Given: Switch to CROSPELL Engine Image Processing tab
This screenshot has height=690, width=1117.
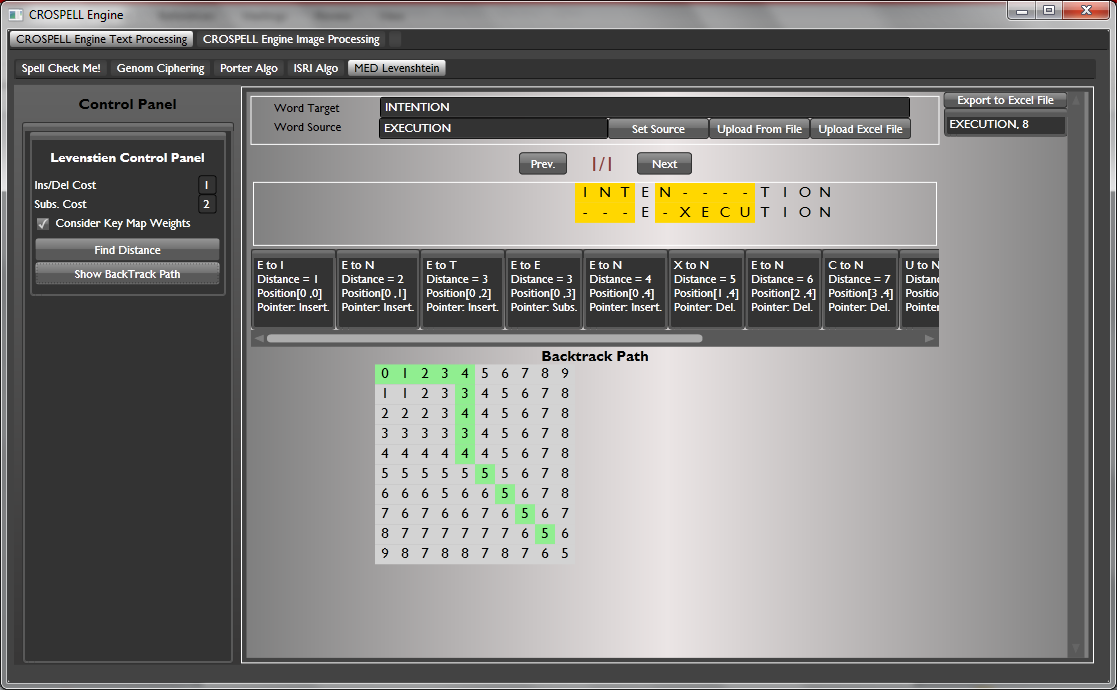Looking at the screenshot, I should (x=291, y=39).
